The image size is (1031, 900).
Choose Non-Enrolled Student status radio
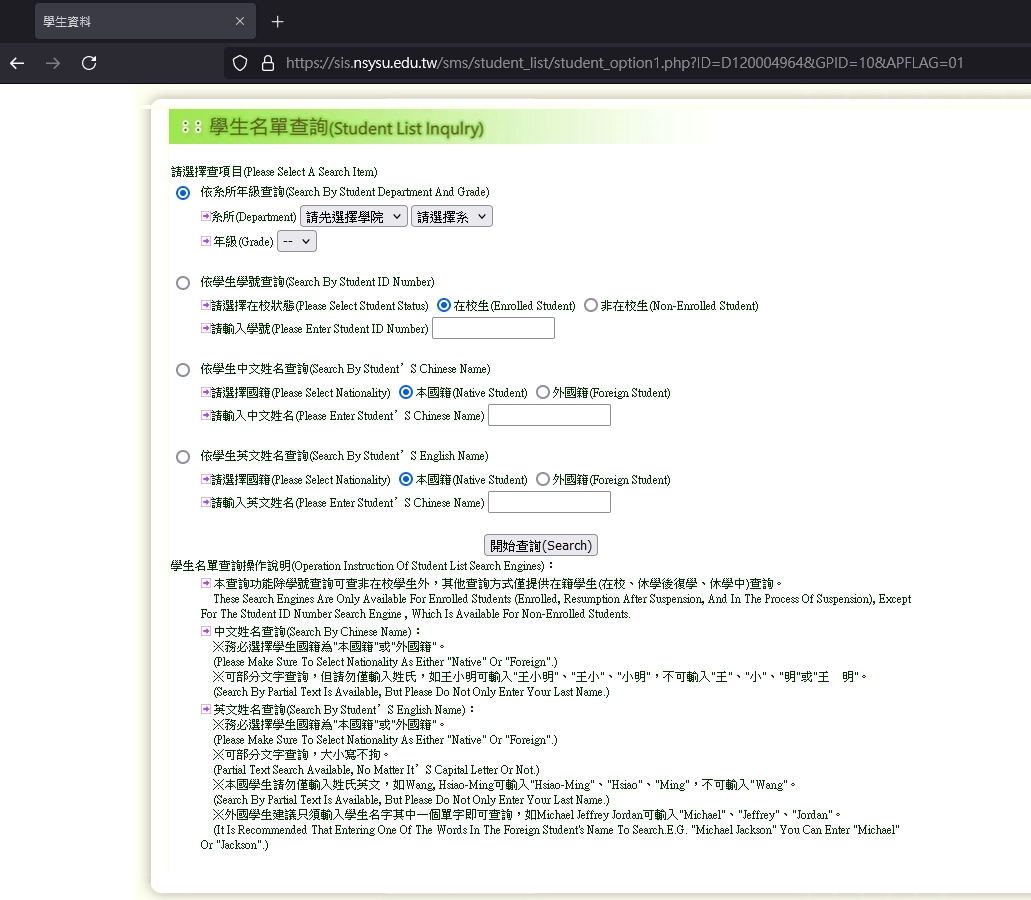coord(590,305)
